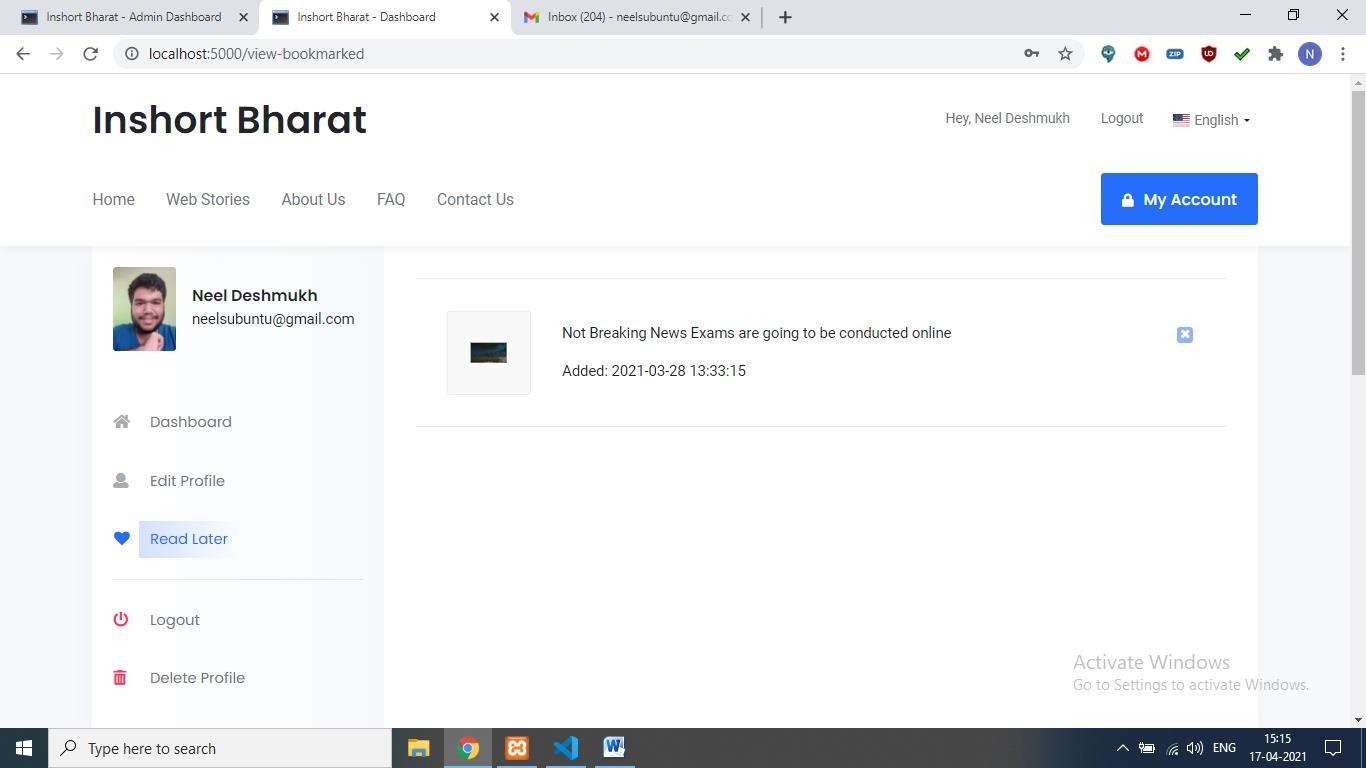Go to the Home menu item
This screenshot has height=768, width=1366.
pyautogui.click(x=114, y=200)
